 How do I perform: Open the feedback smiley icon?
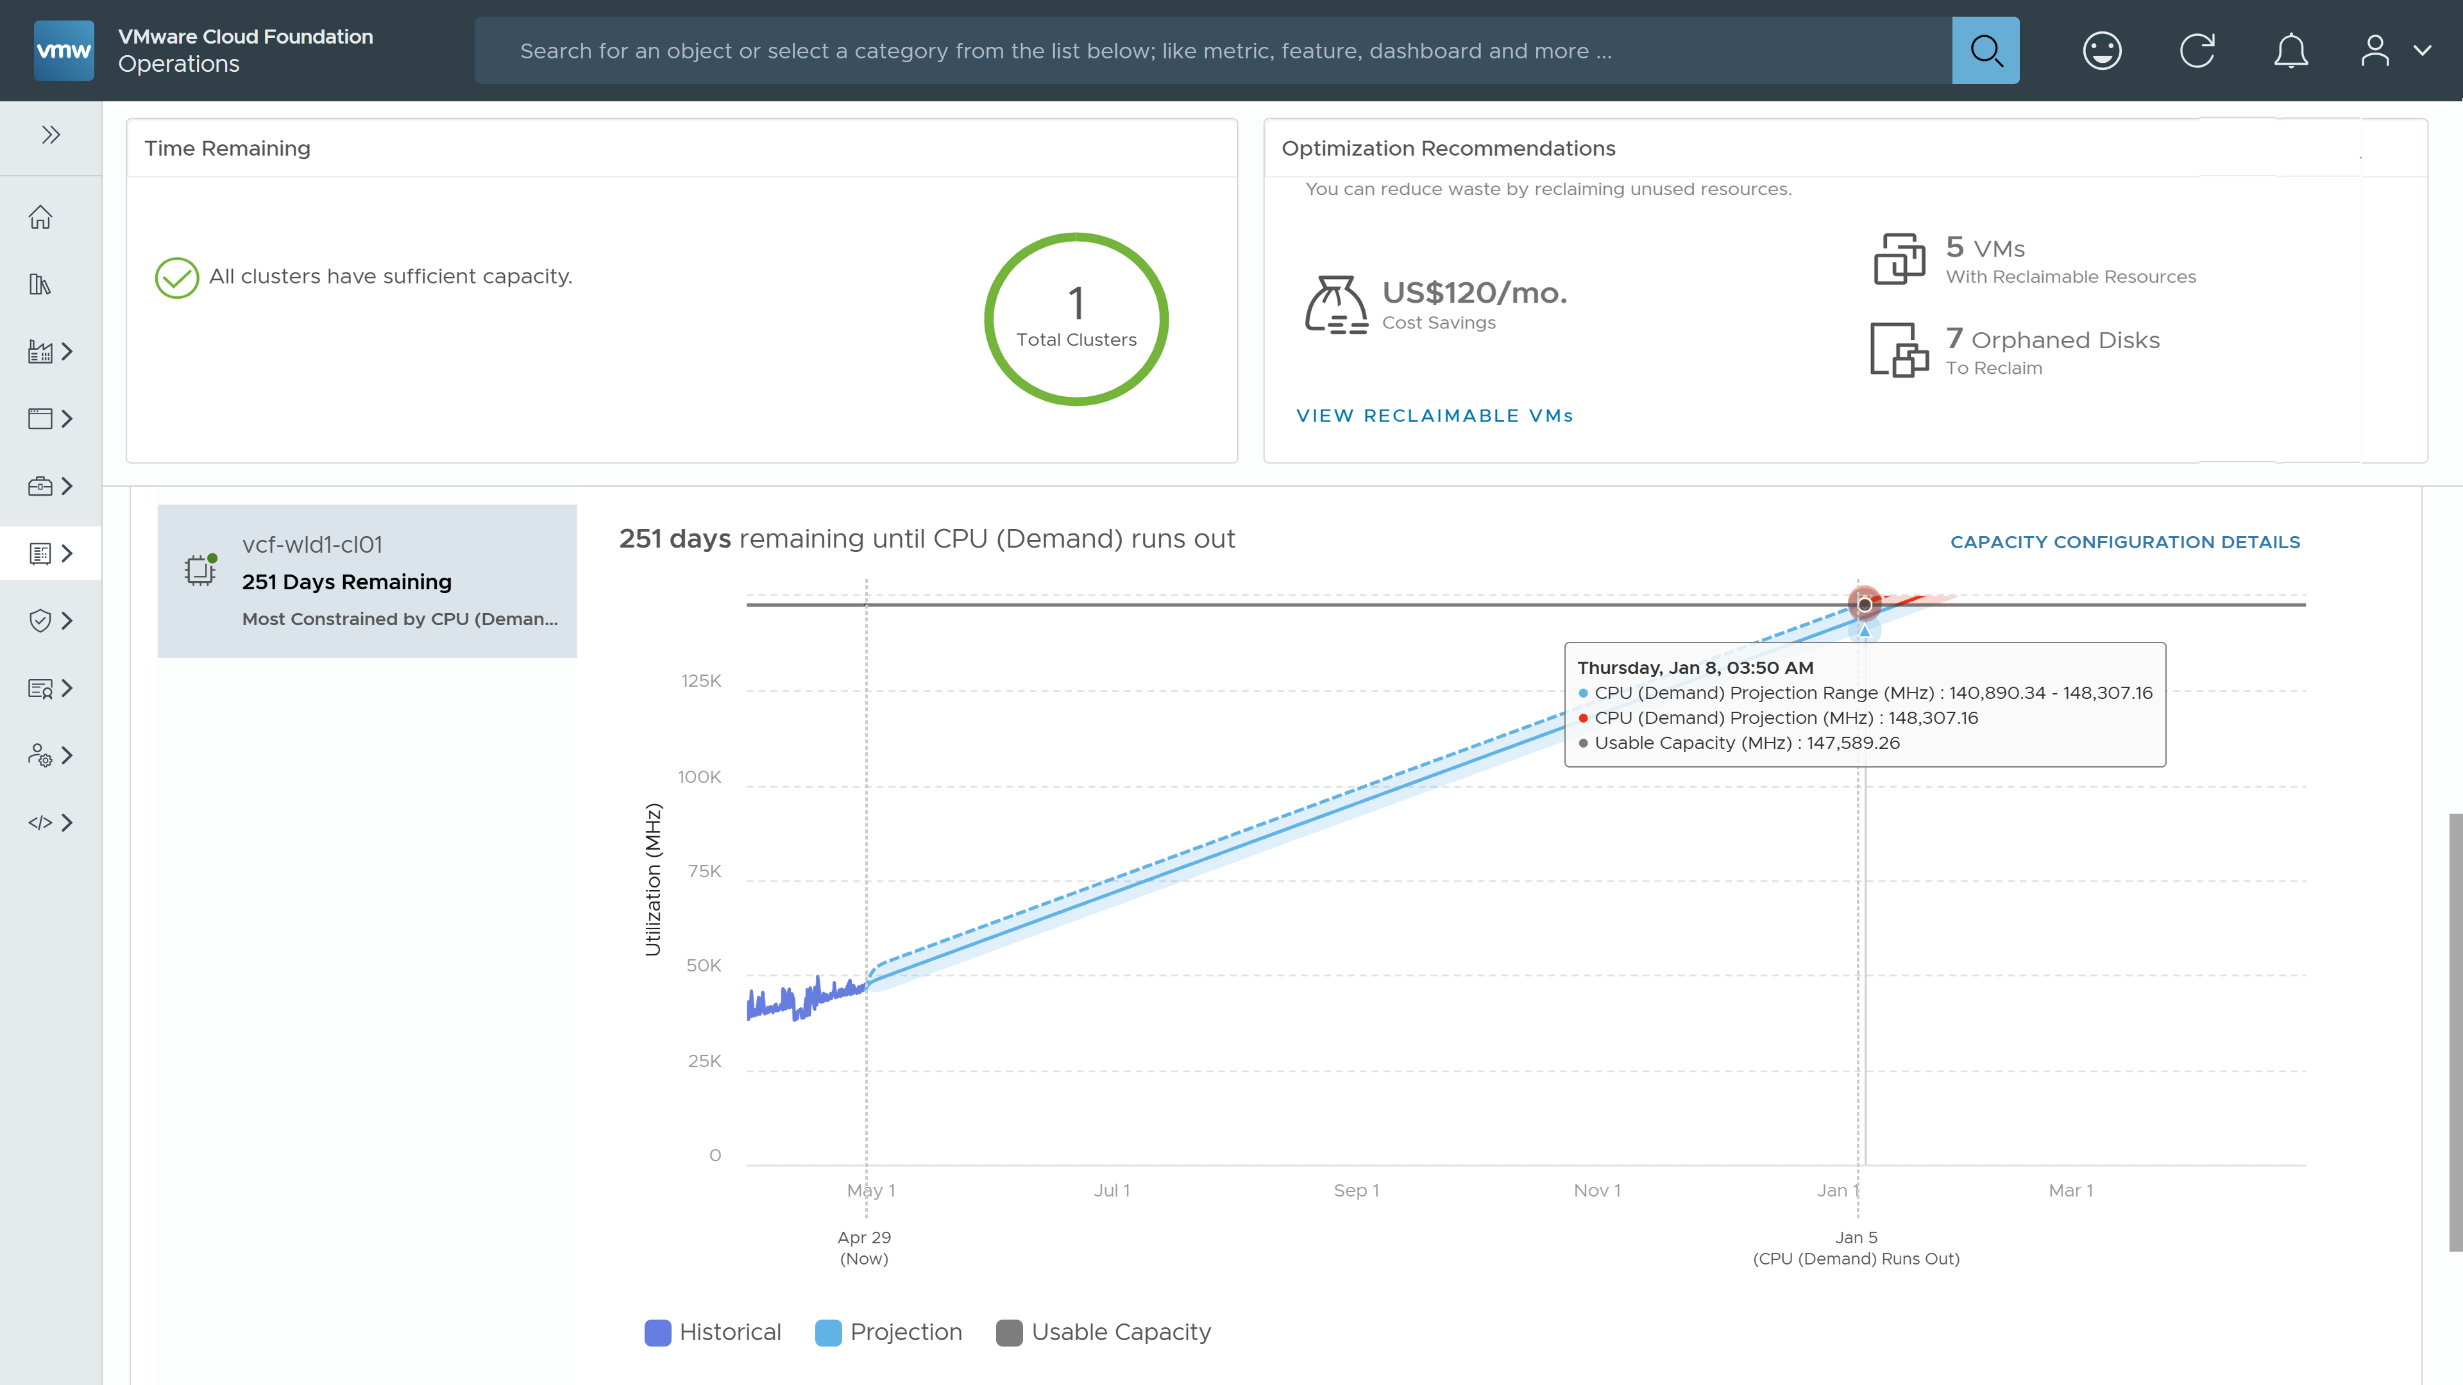click(x=2102, y=50)
